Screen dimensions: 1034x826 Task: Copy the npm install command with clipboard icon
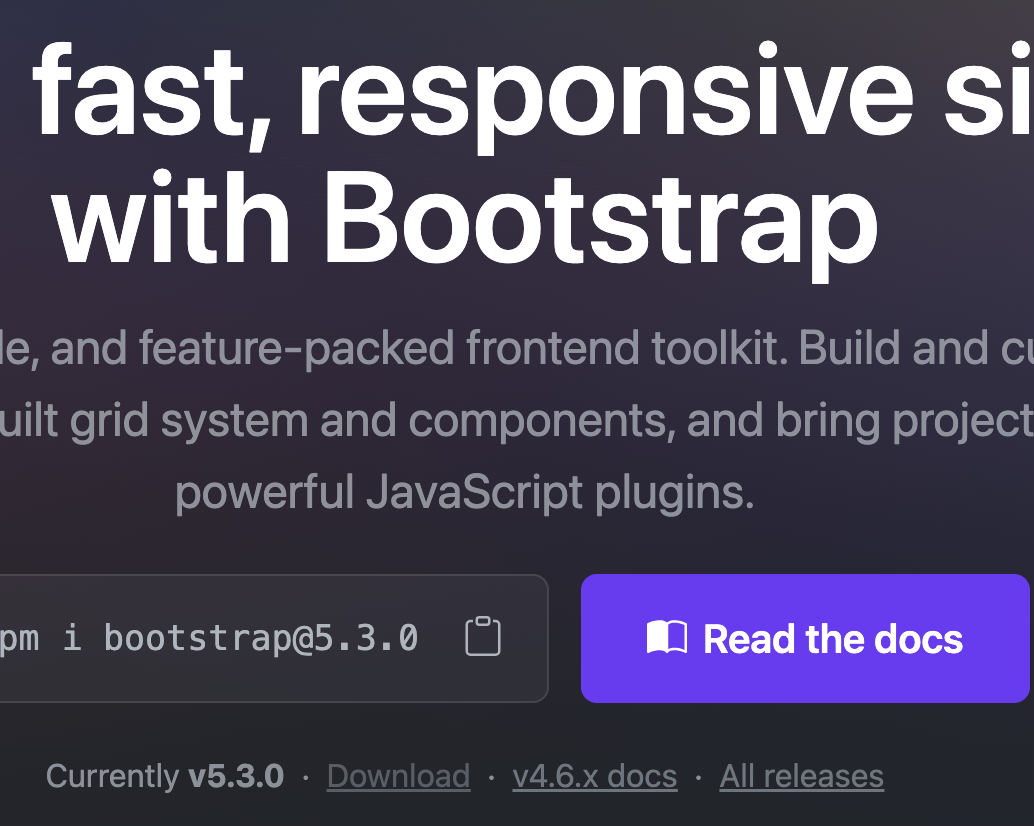click(483, 637)
